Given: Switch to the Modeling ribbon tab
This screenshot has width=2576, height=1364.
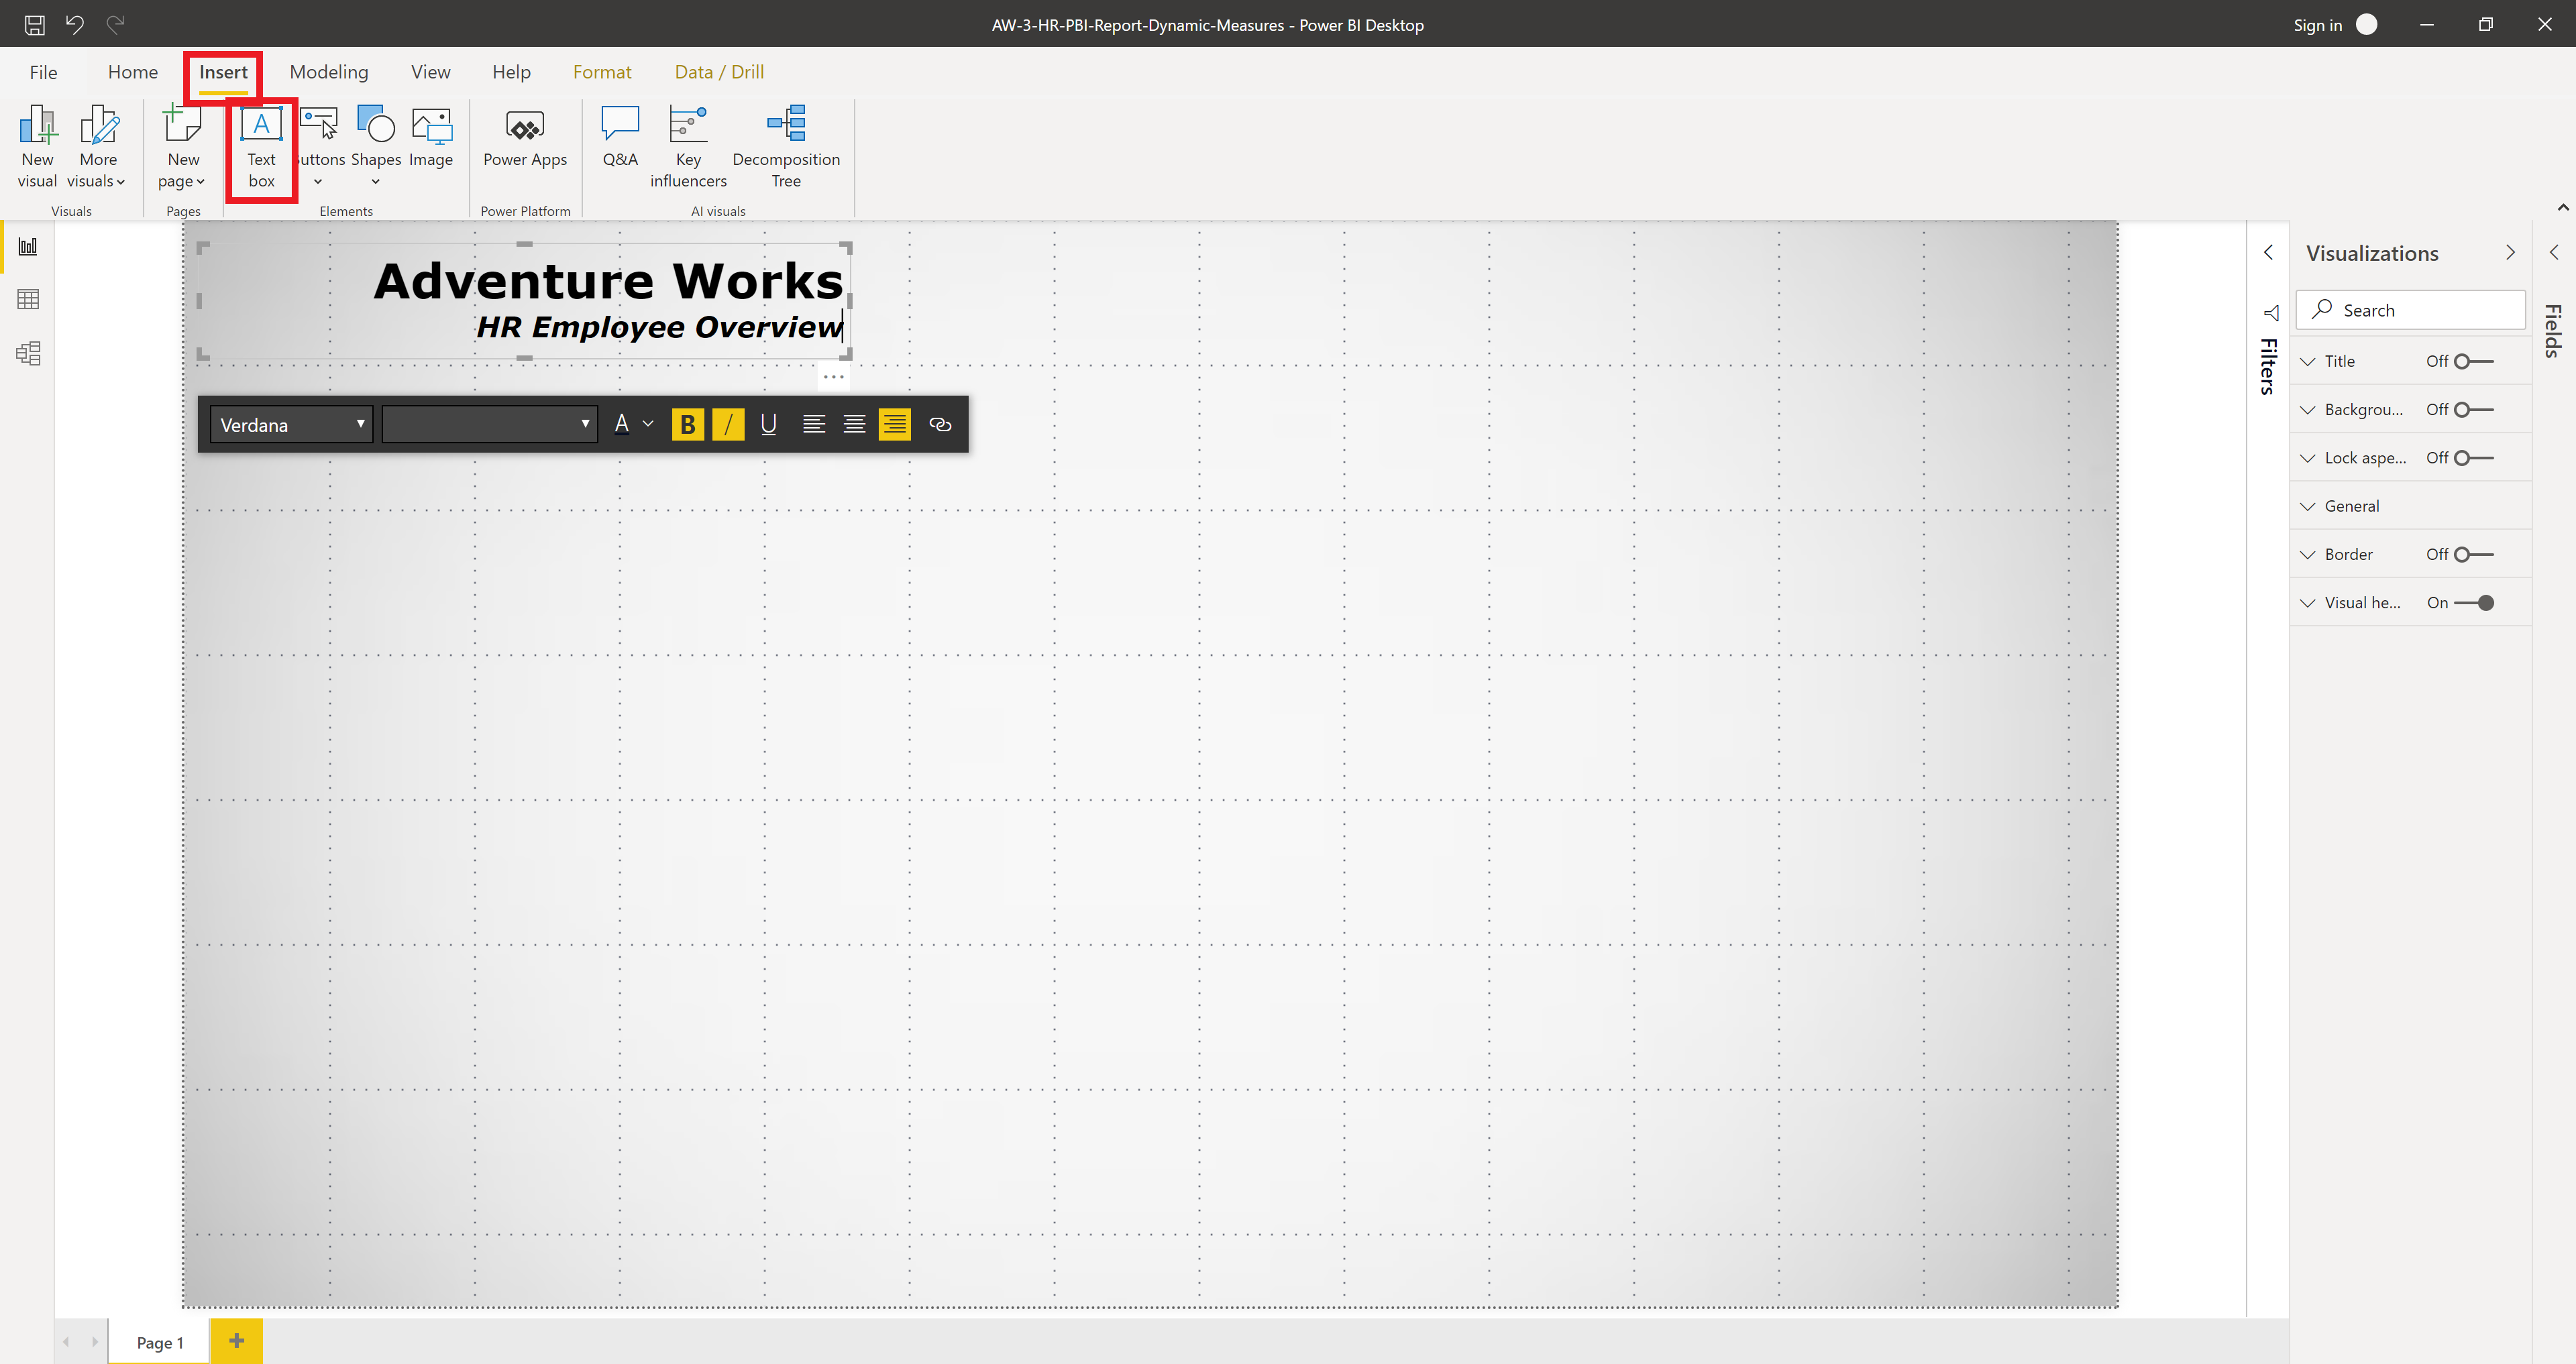Looking at the screenshot, I should pyautogui.click(x=329, y=71).
